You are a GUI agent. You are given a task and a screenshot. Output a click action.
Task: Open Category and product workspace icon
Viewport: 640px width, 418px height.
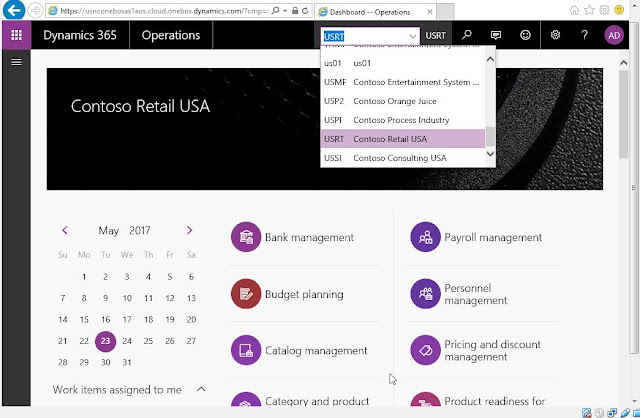pyautogui.click(x=246, y=400)
